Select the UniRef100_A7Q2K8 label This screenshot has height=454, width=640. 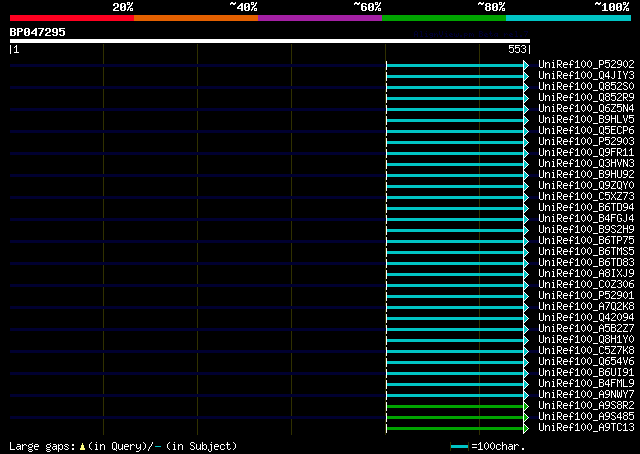586,307
